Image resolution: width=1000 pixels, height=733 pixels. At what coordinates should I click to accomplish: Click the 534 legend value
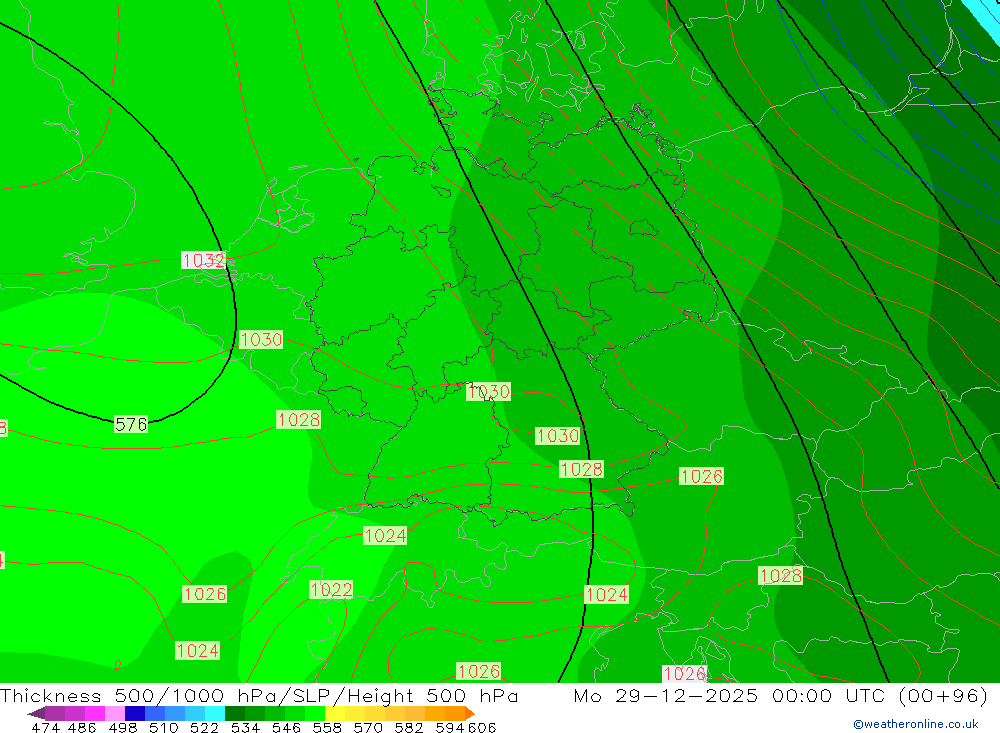tap(245, 727)
